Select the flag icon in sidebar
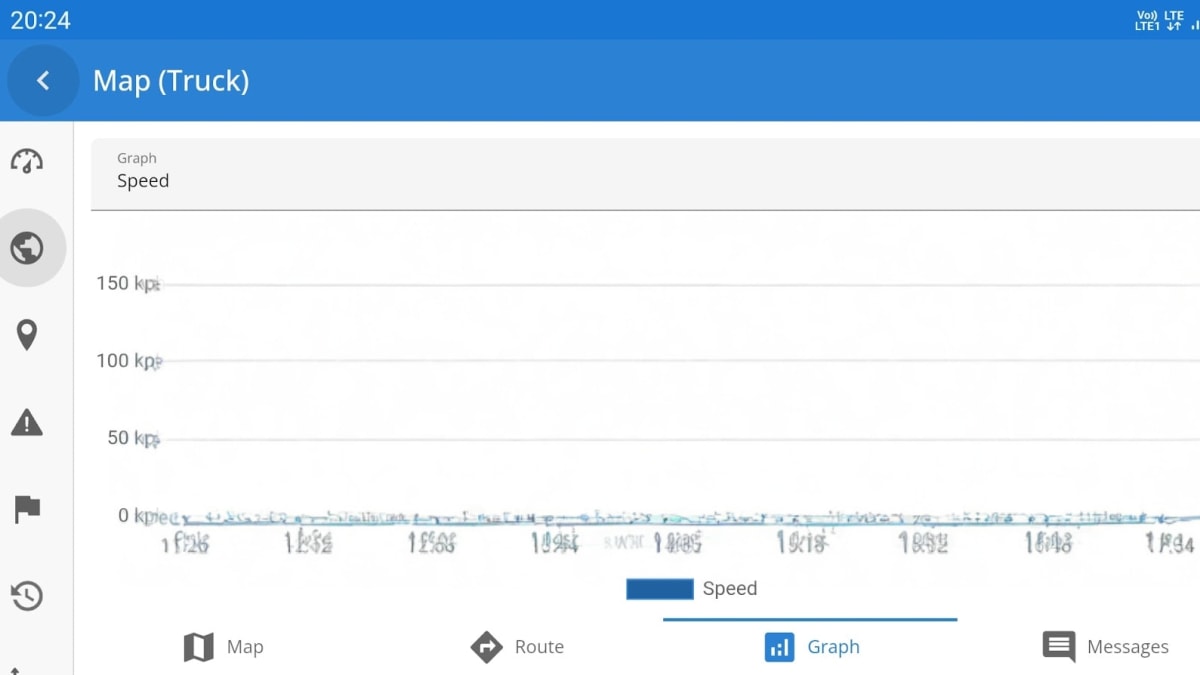This screenshot has width=1200, height=675. 27,509
